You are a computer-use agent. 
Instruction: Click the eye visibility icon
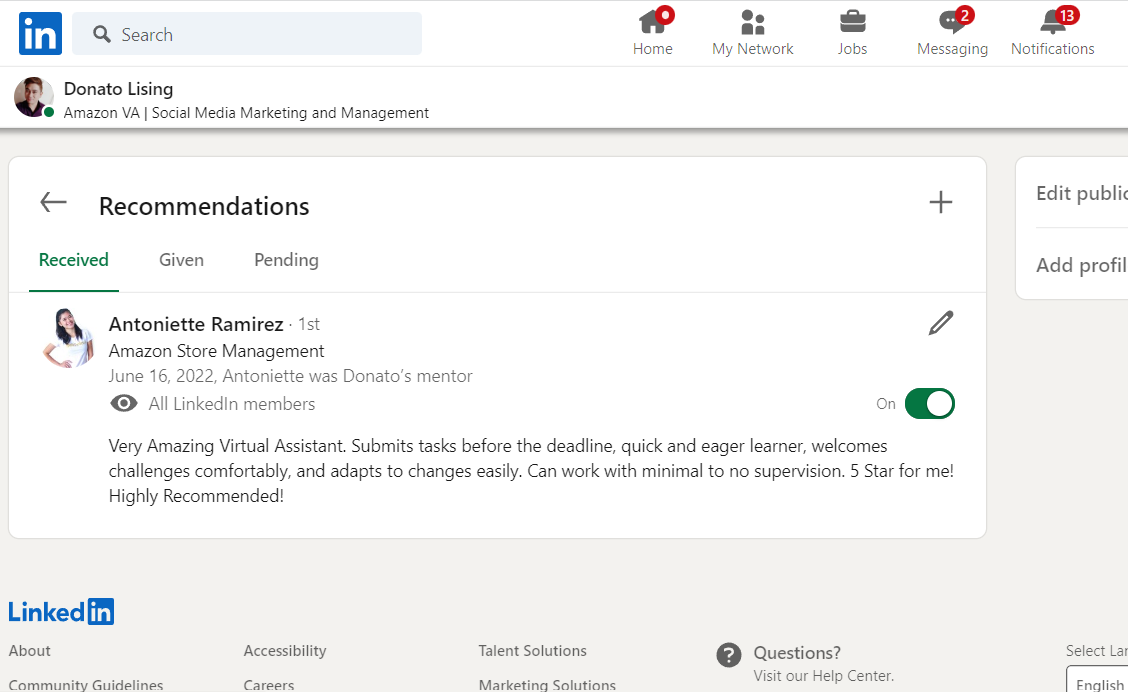[x=124, y=404]
